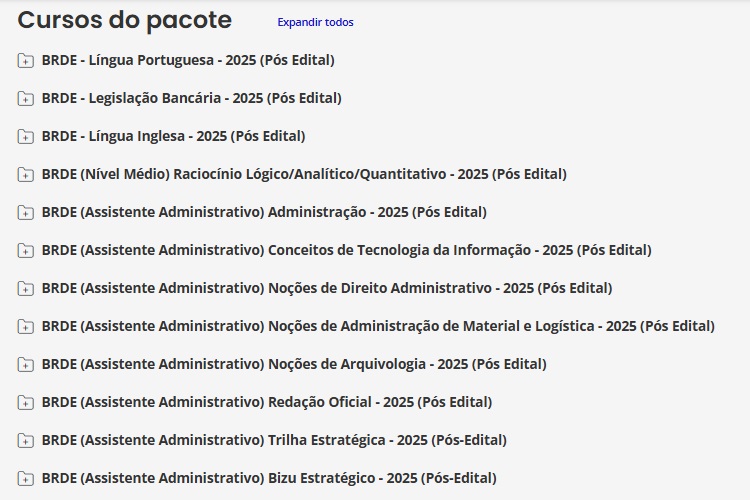Expand the Língua Inglesa folder plus icon
This screenshot has height=500, width=750.
(x=25, y=136)
